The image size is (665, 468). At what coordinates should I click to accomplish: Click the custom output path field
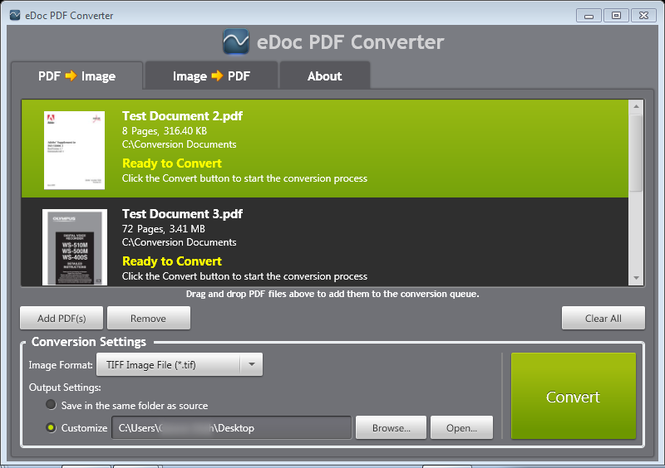tap(232, 428)
